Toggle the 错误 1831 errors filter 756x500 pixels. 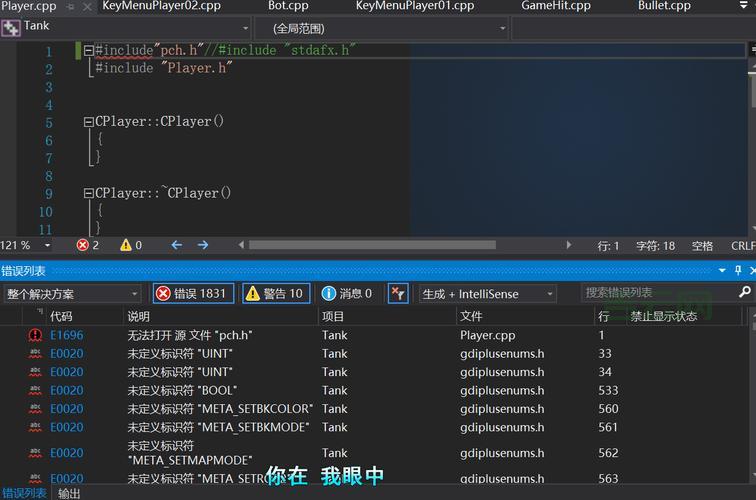(194, 293)
